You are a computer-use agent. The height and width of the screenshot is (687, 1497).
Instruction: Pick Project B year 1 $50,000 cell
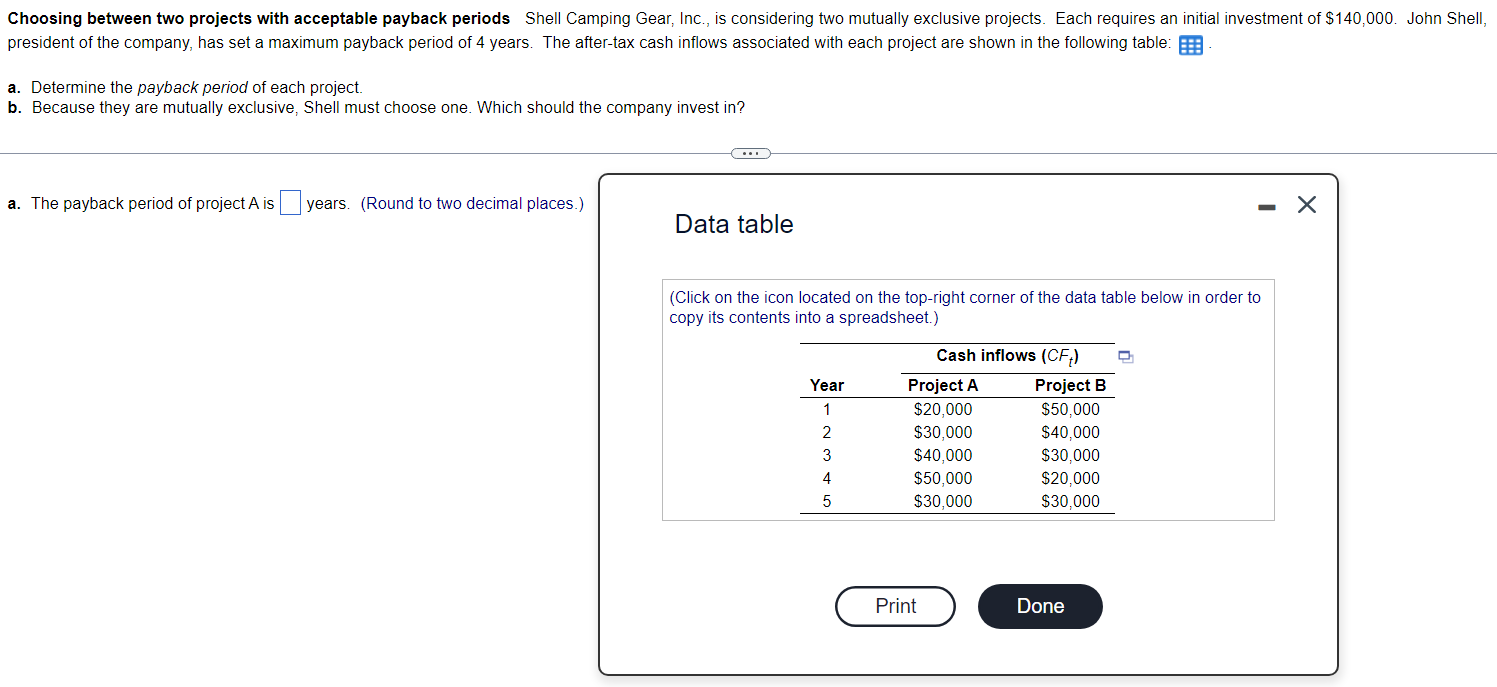(1070, 409)
